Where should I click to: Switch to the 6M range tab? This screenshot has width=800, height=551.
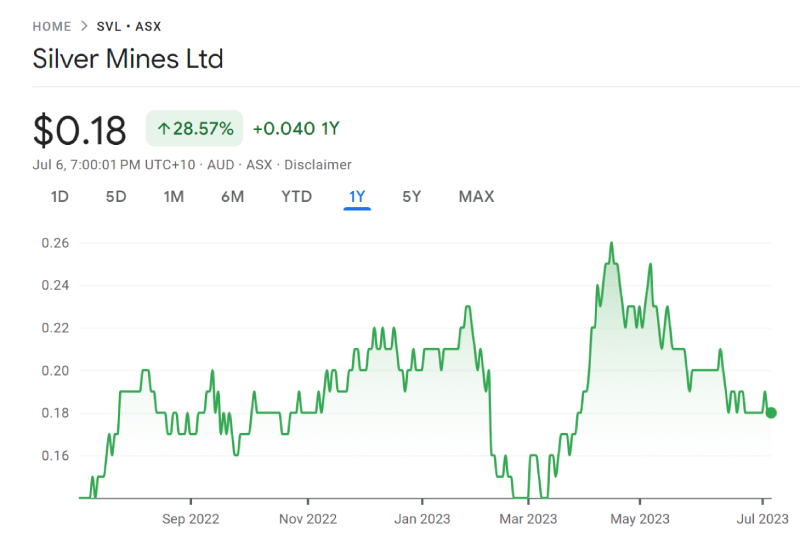coord(232,197)
